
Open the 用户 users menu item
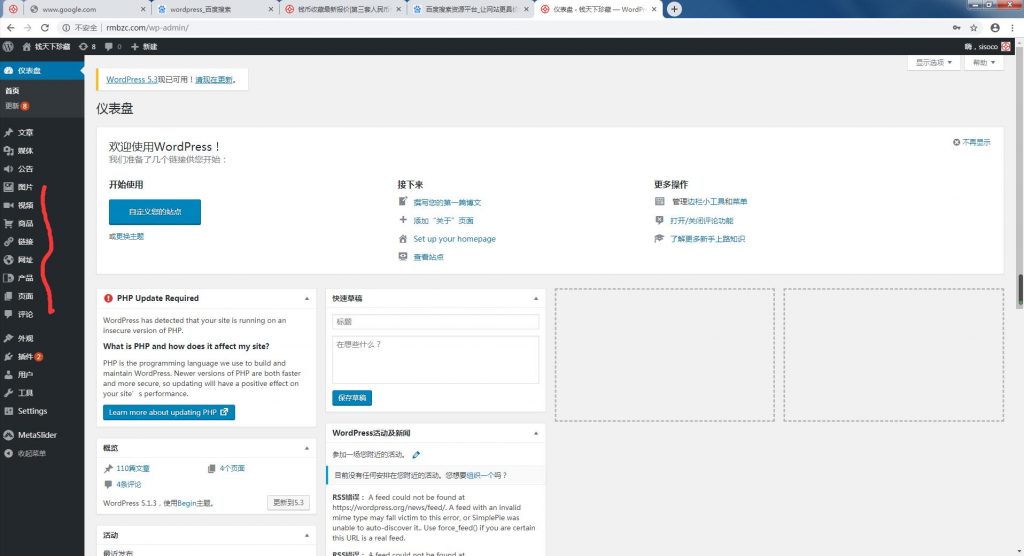pyautogui.click(x=42, y=375)
